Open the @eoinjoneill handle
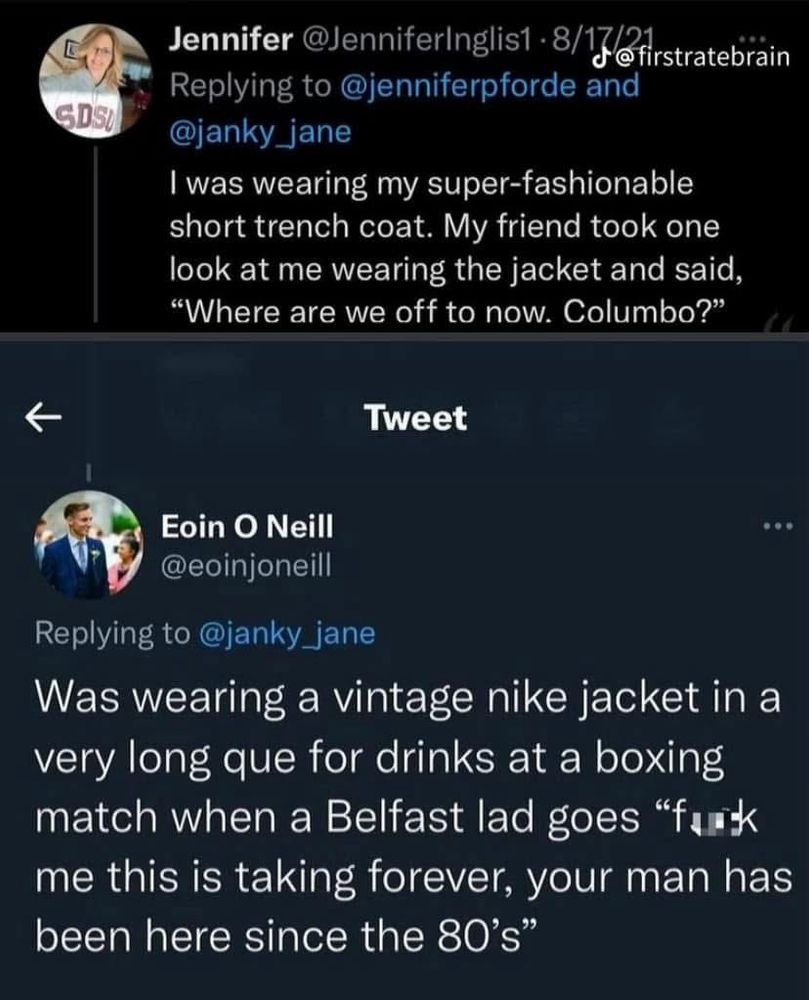809x1000 pixels. (246, 568)
